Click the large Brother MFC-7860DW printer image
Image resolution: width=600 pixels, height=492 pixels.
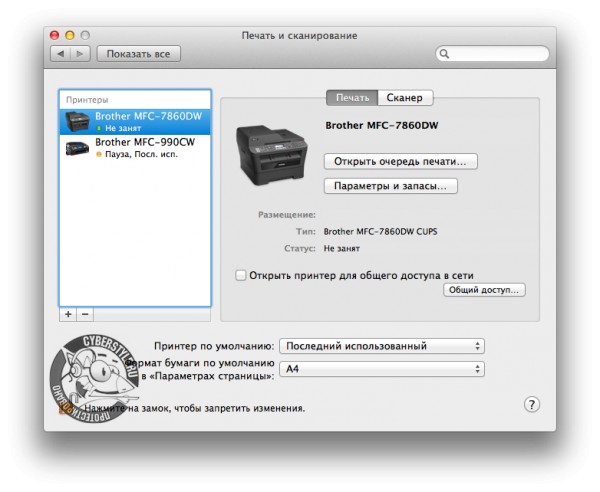pos(272,155)
